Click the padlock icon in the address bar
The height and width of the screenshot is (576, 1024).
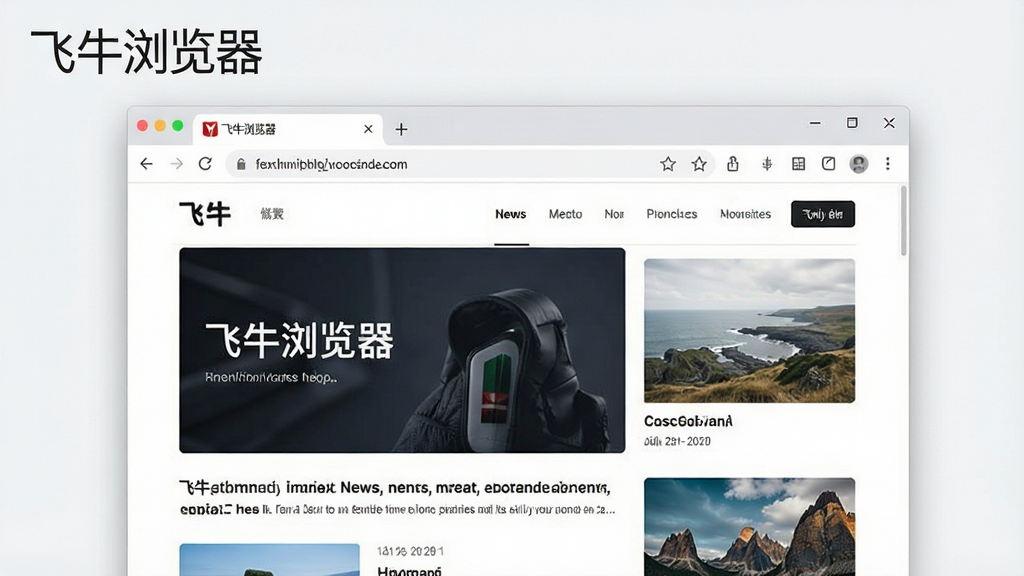click(241, 165)
